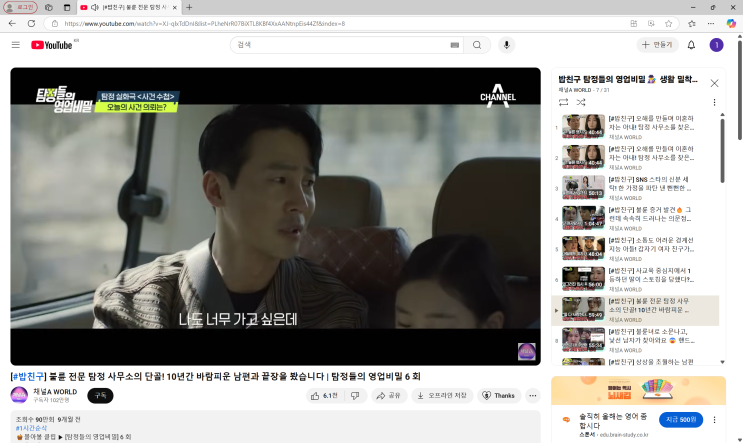This screenshot has width=743, height=443.
Task: Open playlist item 3 SNS 스타의 신분
Action: (635, 188)
